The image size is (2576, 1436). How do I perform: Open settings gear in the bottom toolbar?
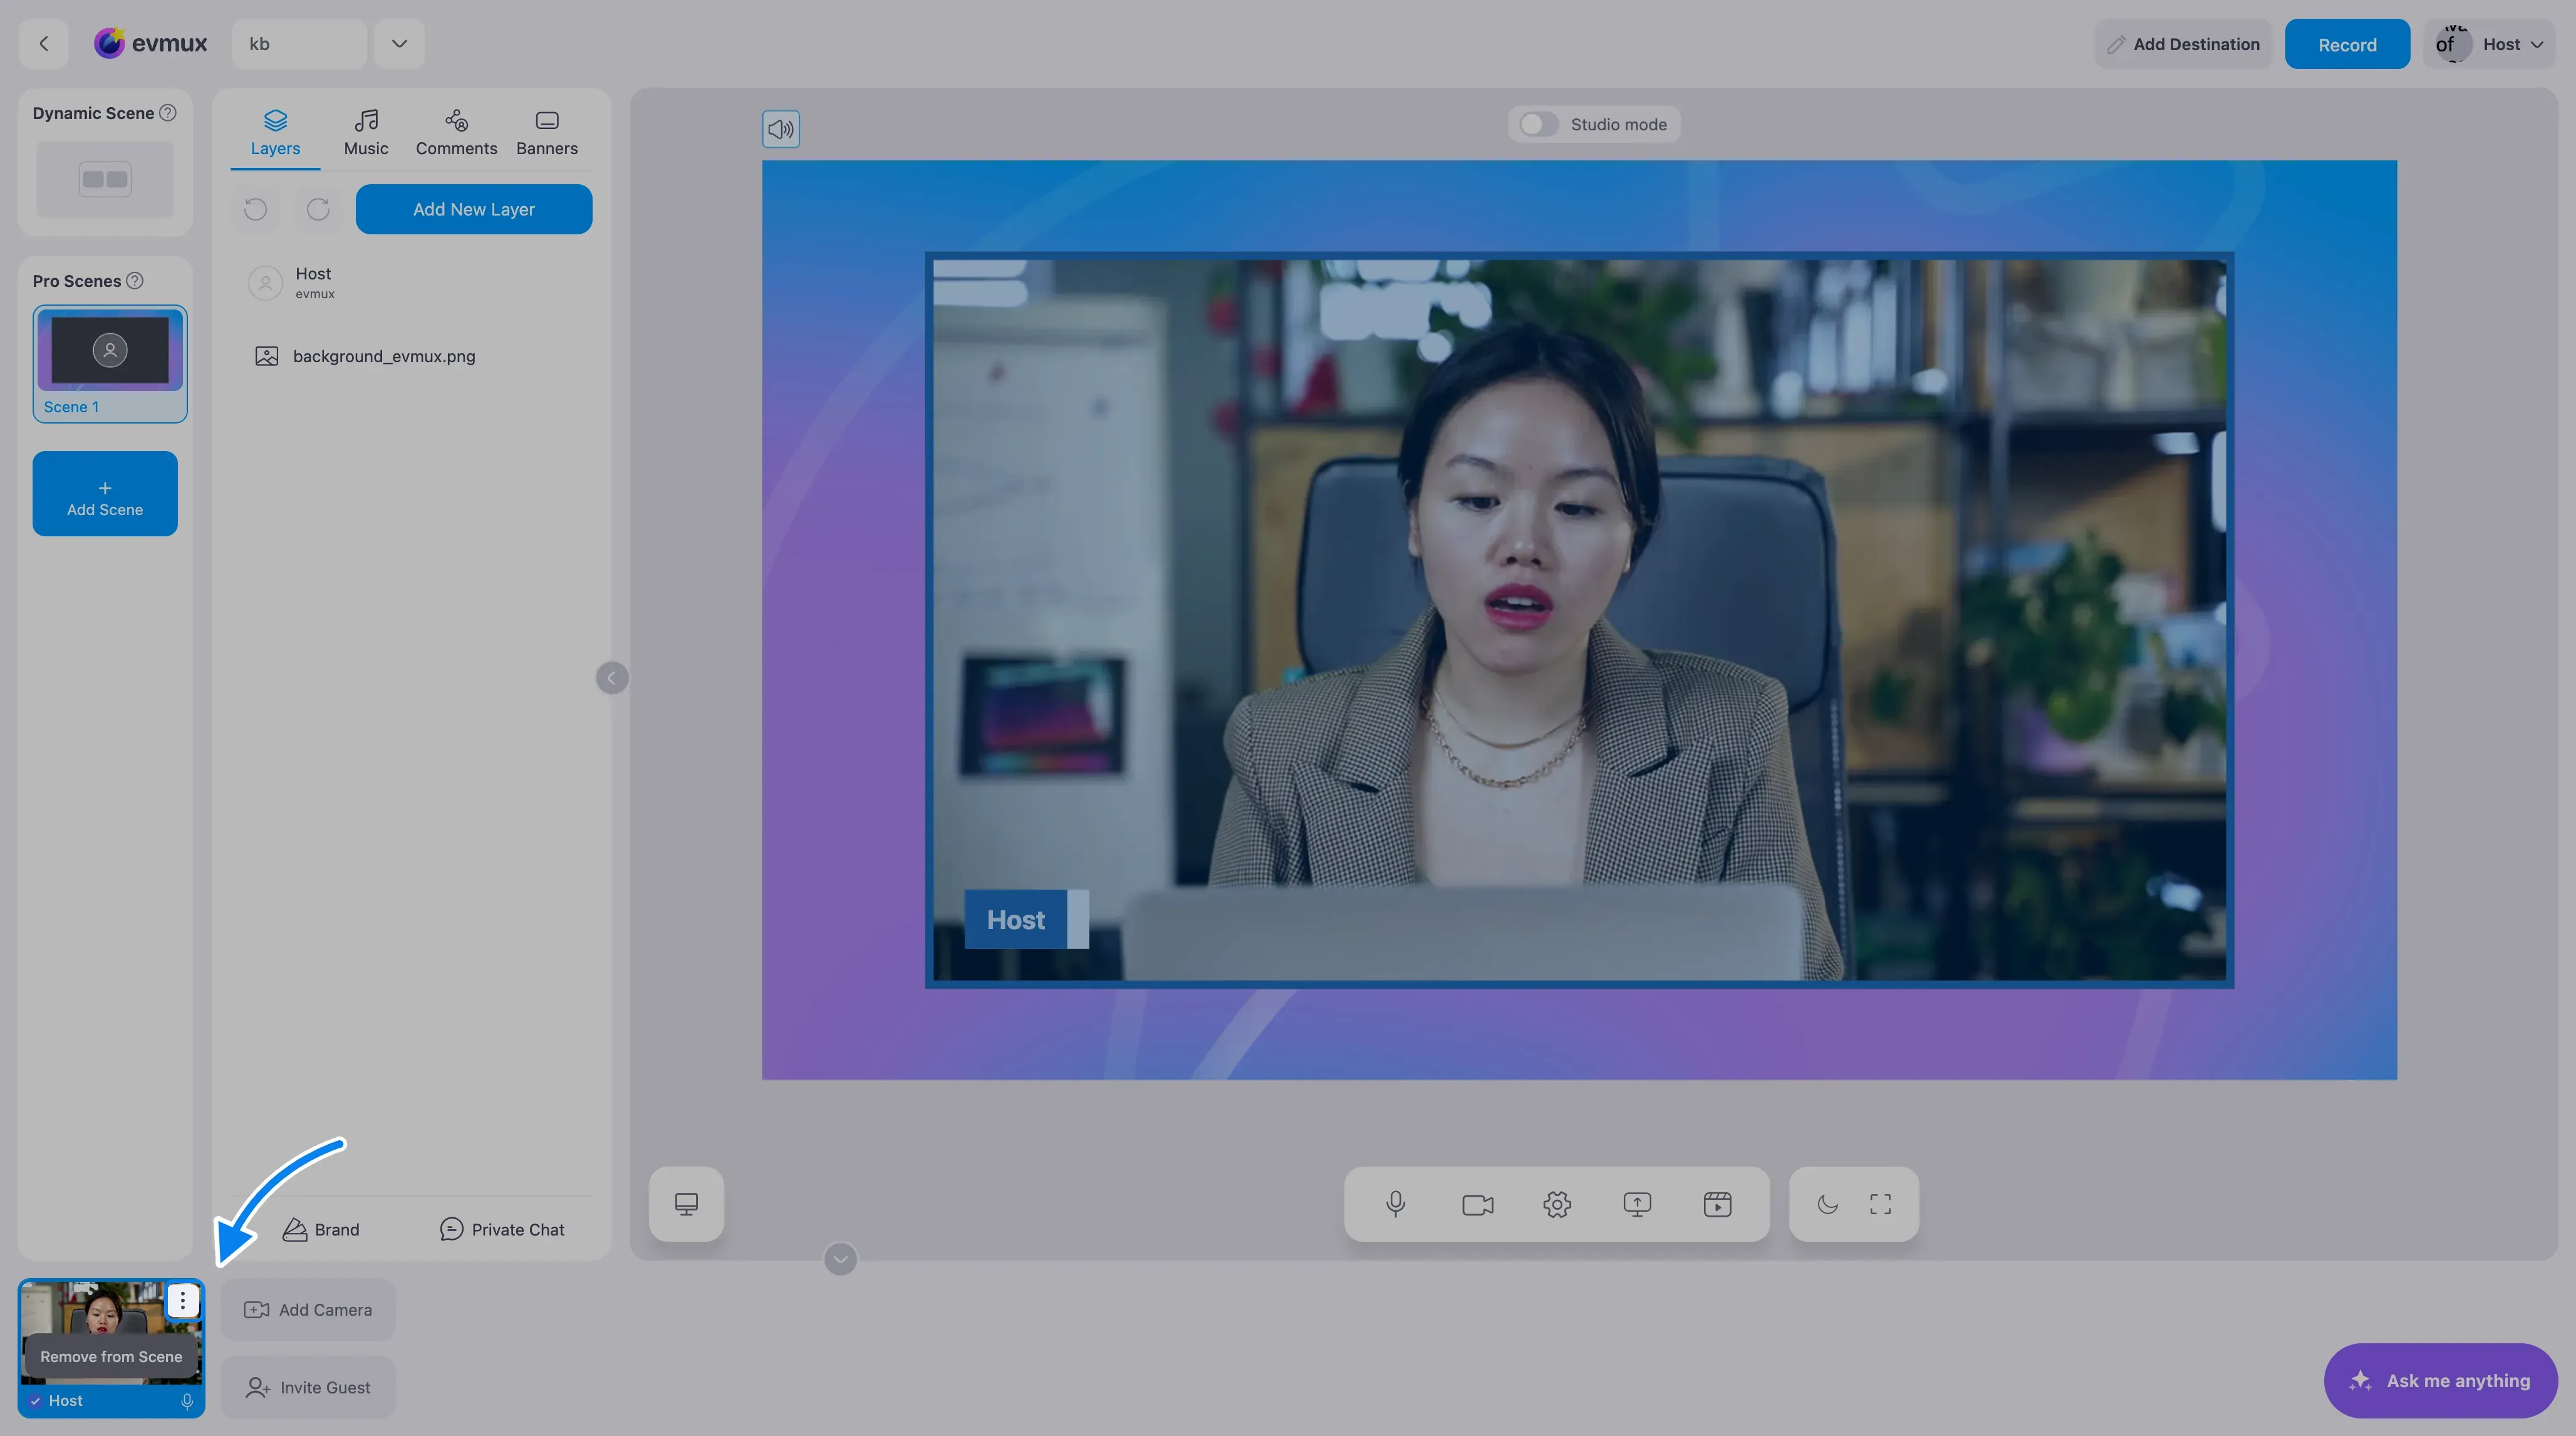tap(1557, 1204)
